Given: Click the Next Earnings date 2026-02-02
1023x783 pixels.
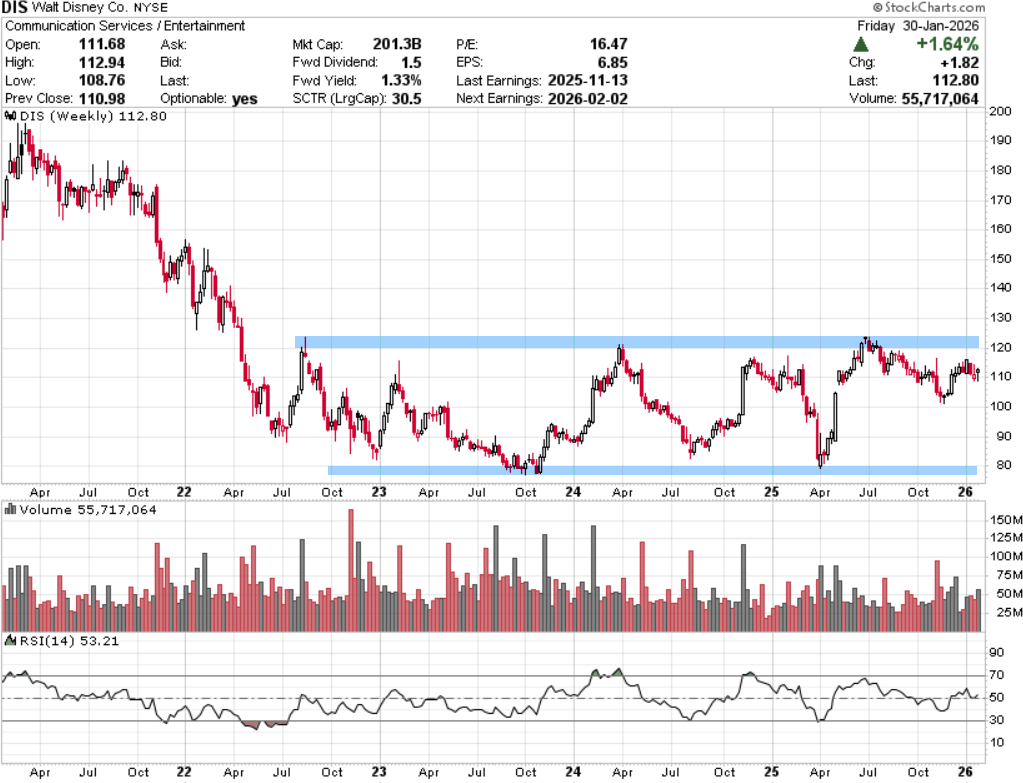Looking at the screenshot, I should (x=588, y=99).
